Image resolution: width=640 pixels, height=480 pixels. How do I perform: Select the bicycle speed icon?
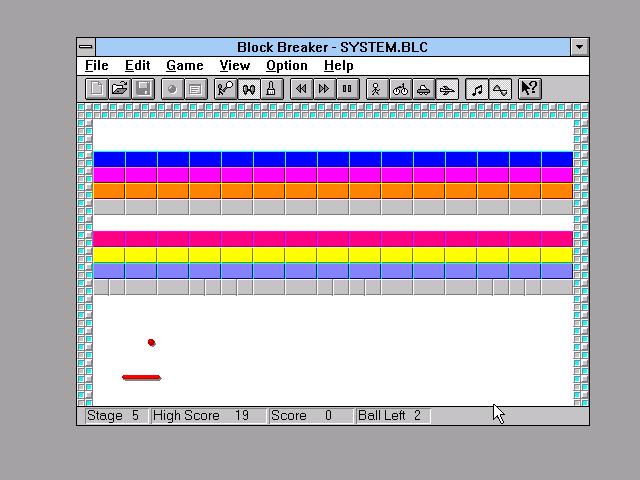[400, 89]
